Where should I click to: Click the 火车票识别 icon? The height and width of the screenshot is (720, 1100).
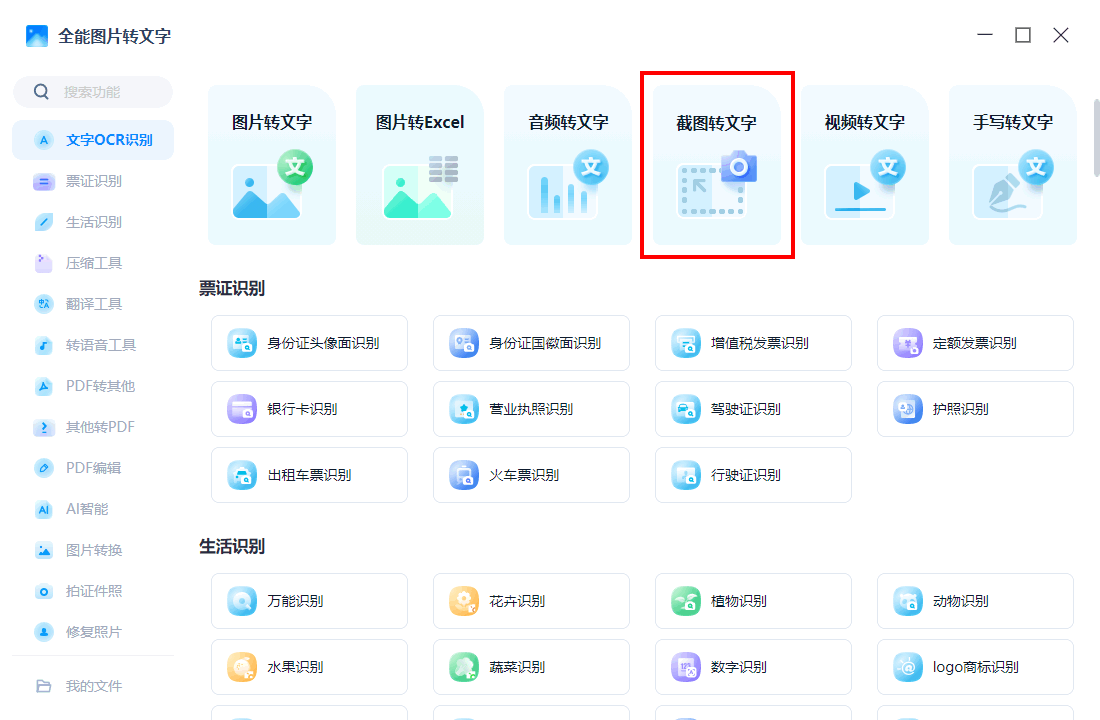point(464,475)
